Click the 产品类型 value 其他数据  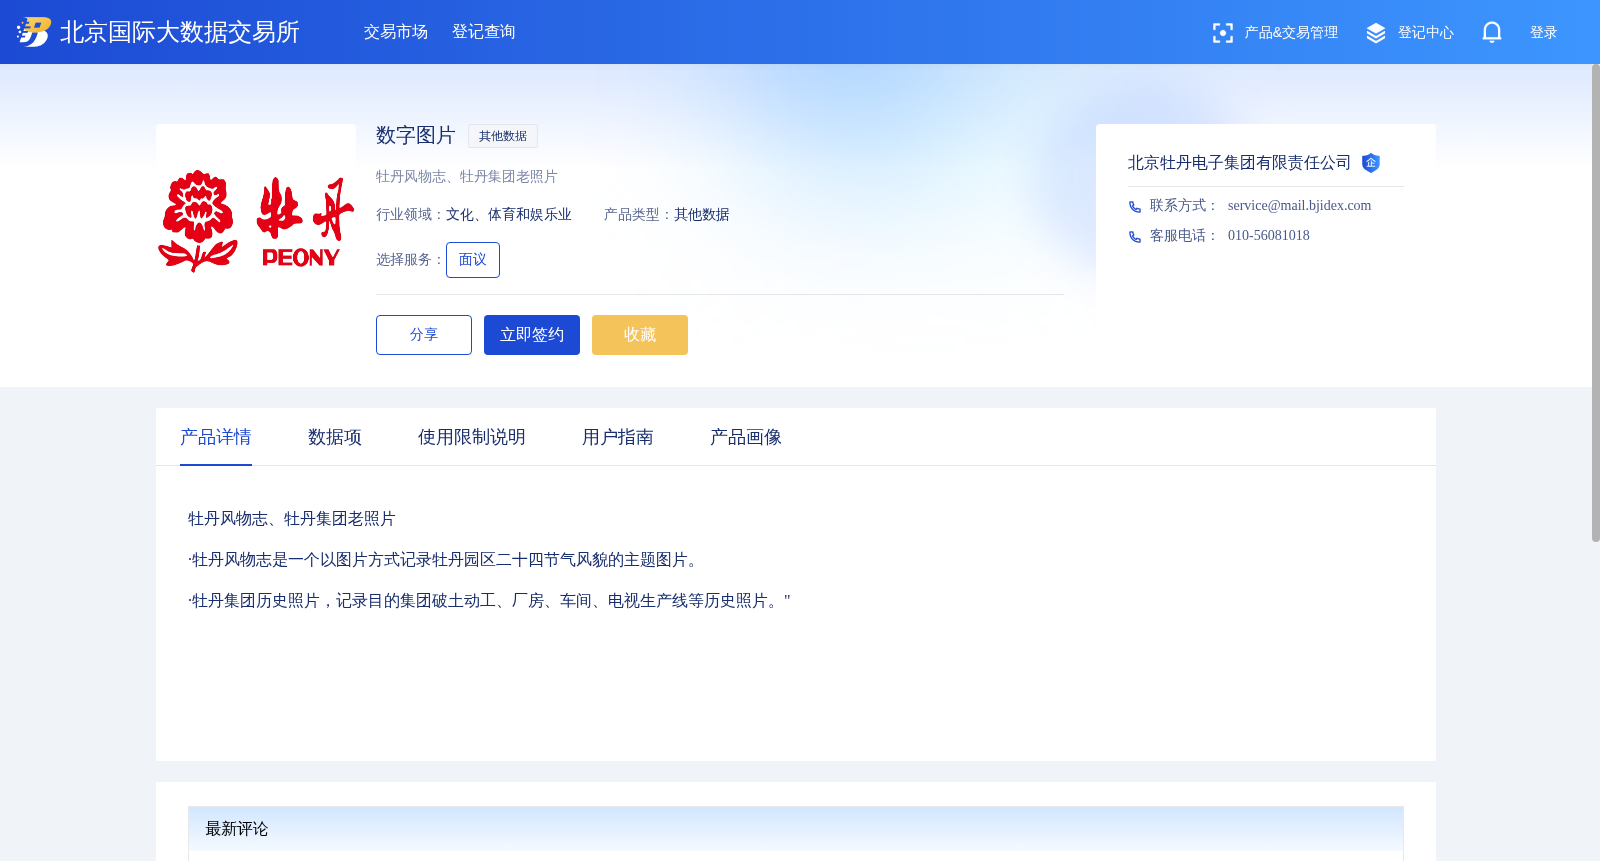pos(702,215)
